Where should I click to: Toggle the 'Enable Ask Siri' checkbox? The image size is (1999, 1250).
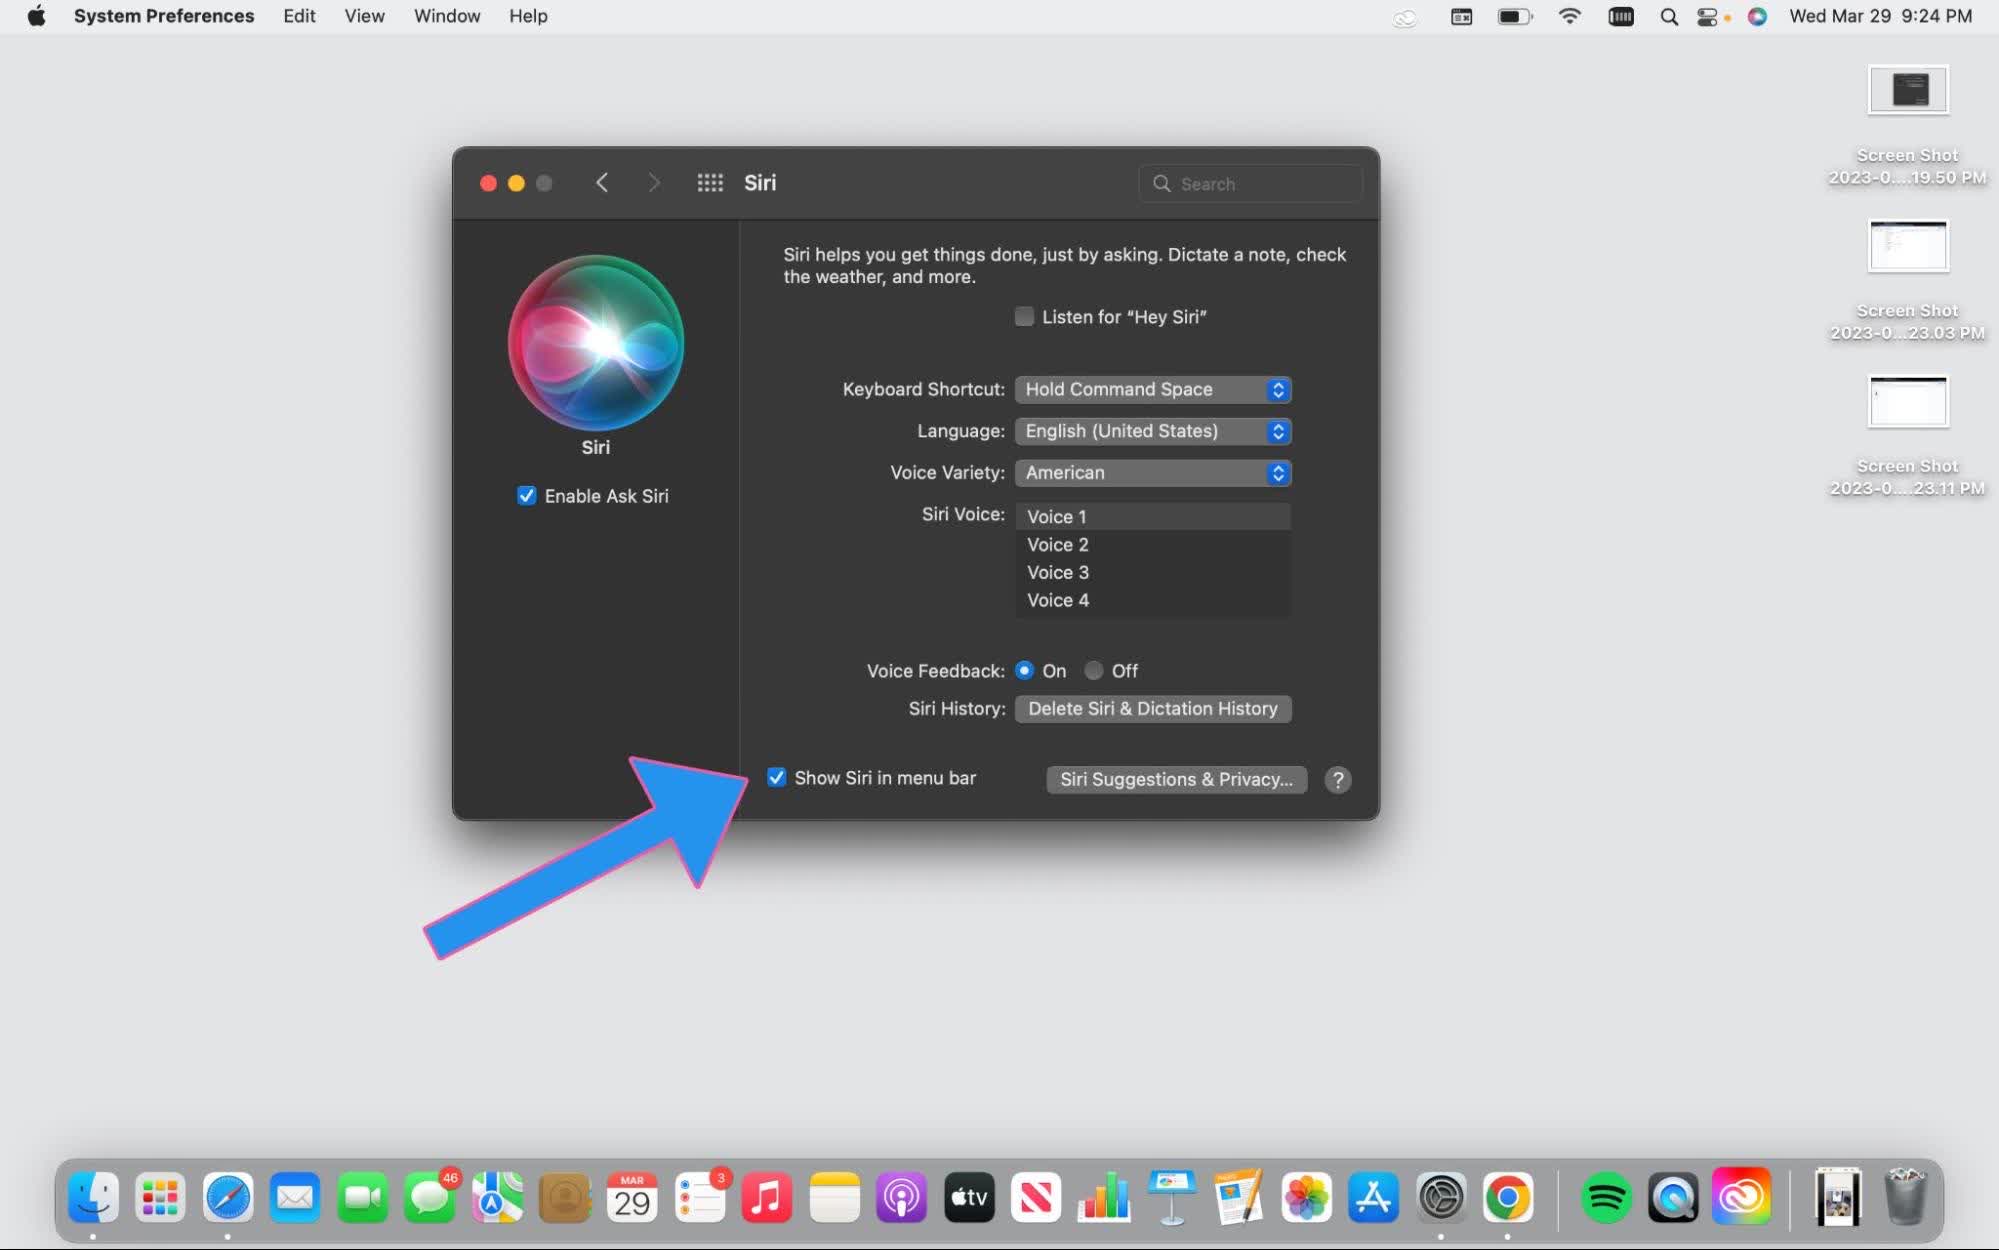(x=527, y=495)
